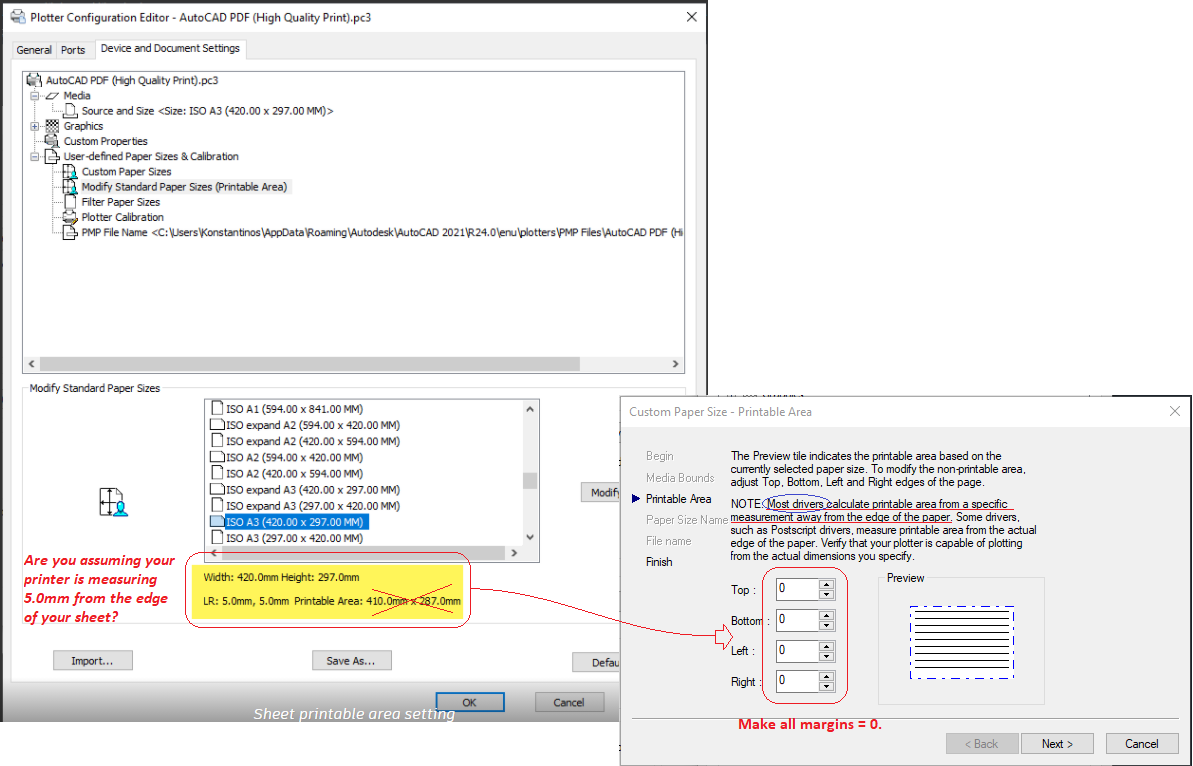Open the General tab
Screen dimensions: 1193x766
click(x=33, y=48)
